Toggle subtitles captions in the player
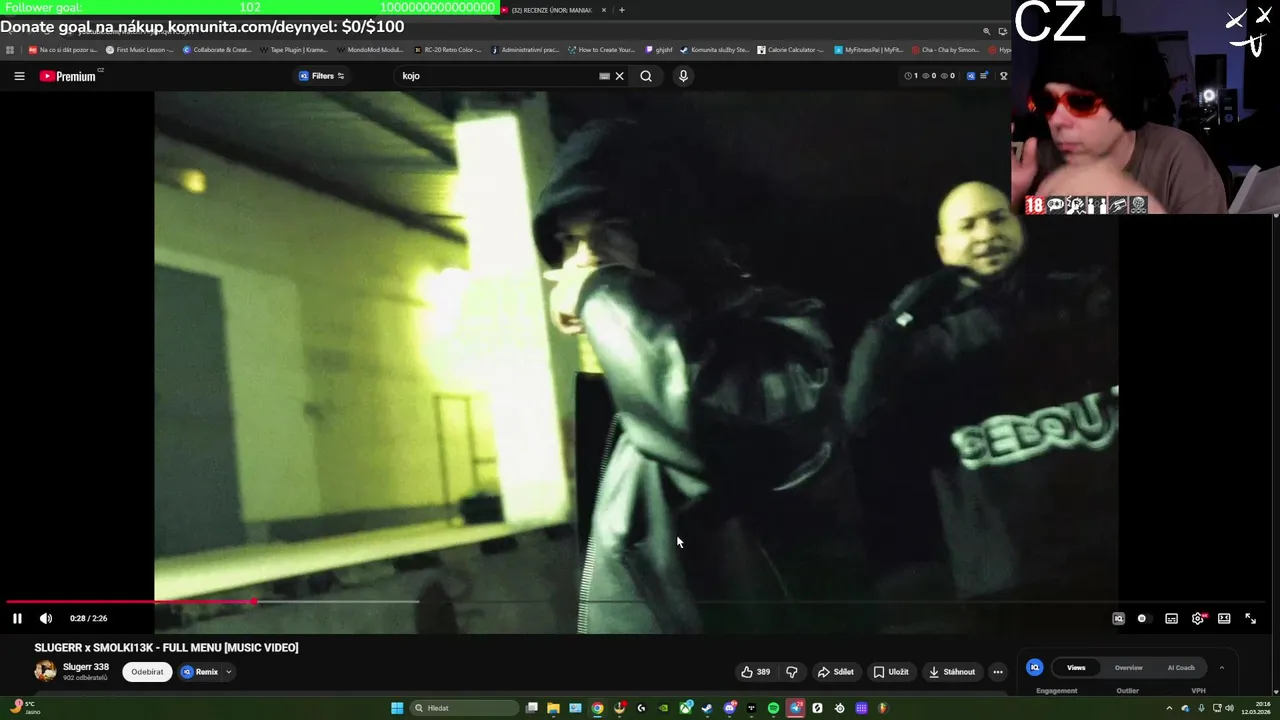Viewport: 1280px width, 720px height. click(x=1171, y=618)
